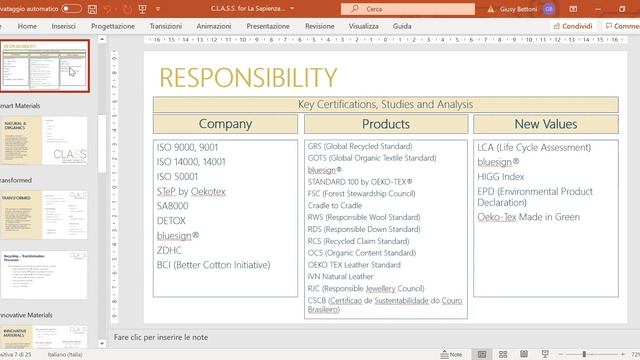Click the IVN Natural Leather line

[340, 276]
